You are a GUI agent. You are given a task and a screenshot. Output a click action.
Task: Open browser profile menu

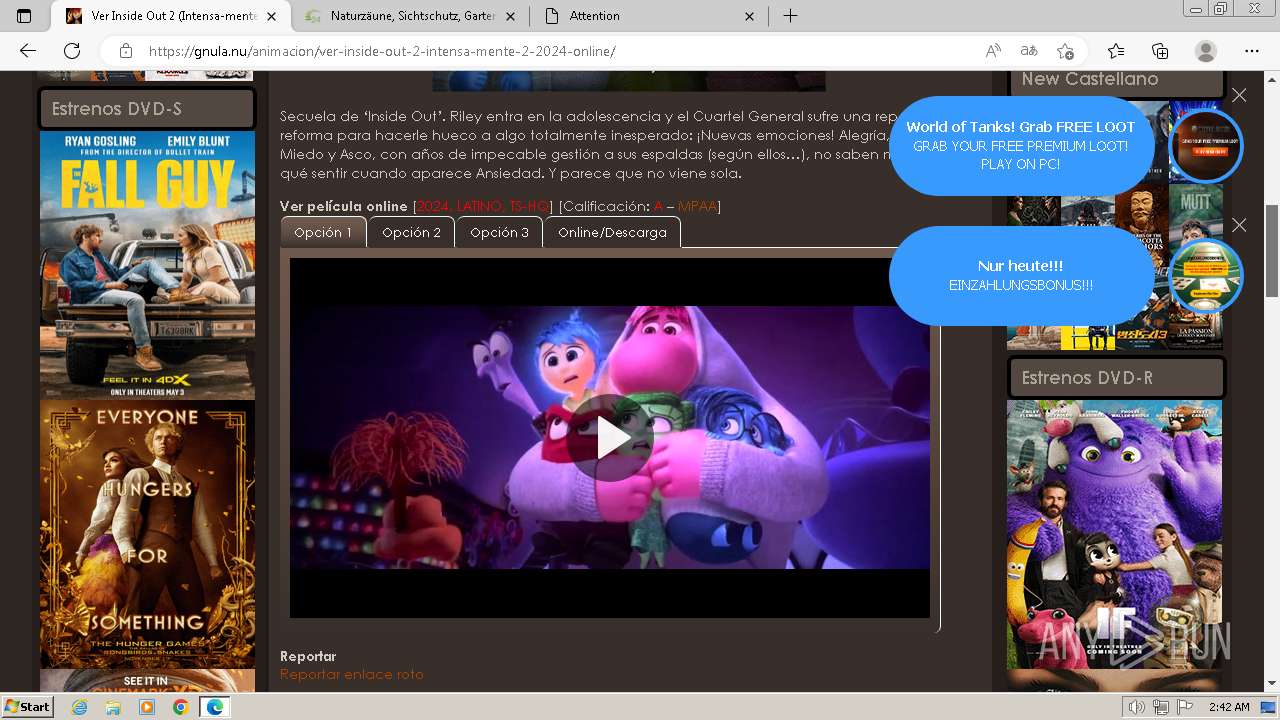click(x=1206, y=51)
